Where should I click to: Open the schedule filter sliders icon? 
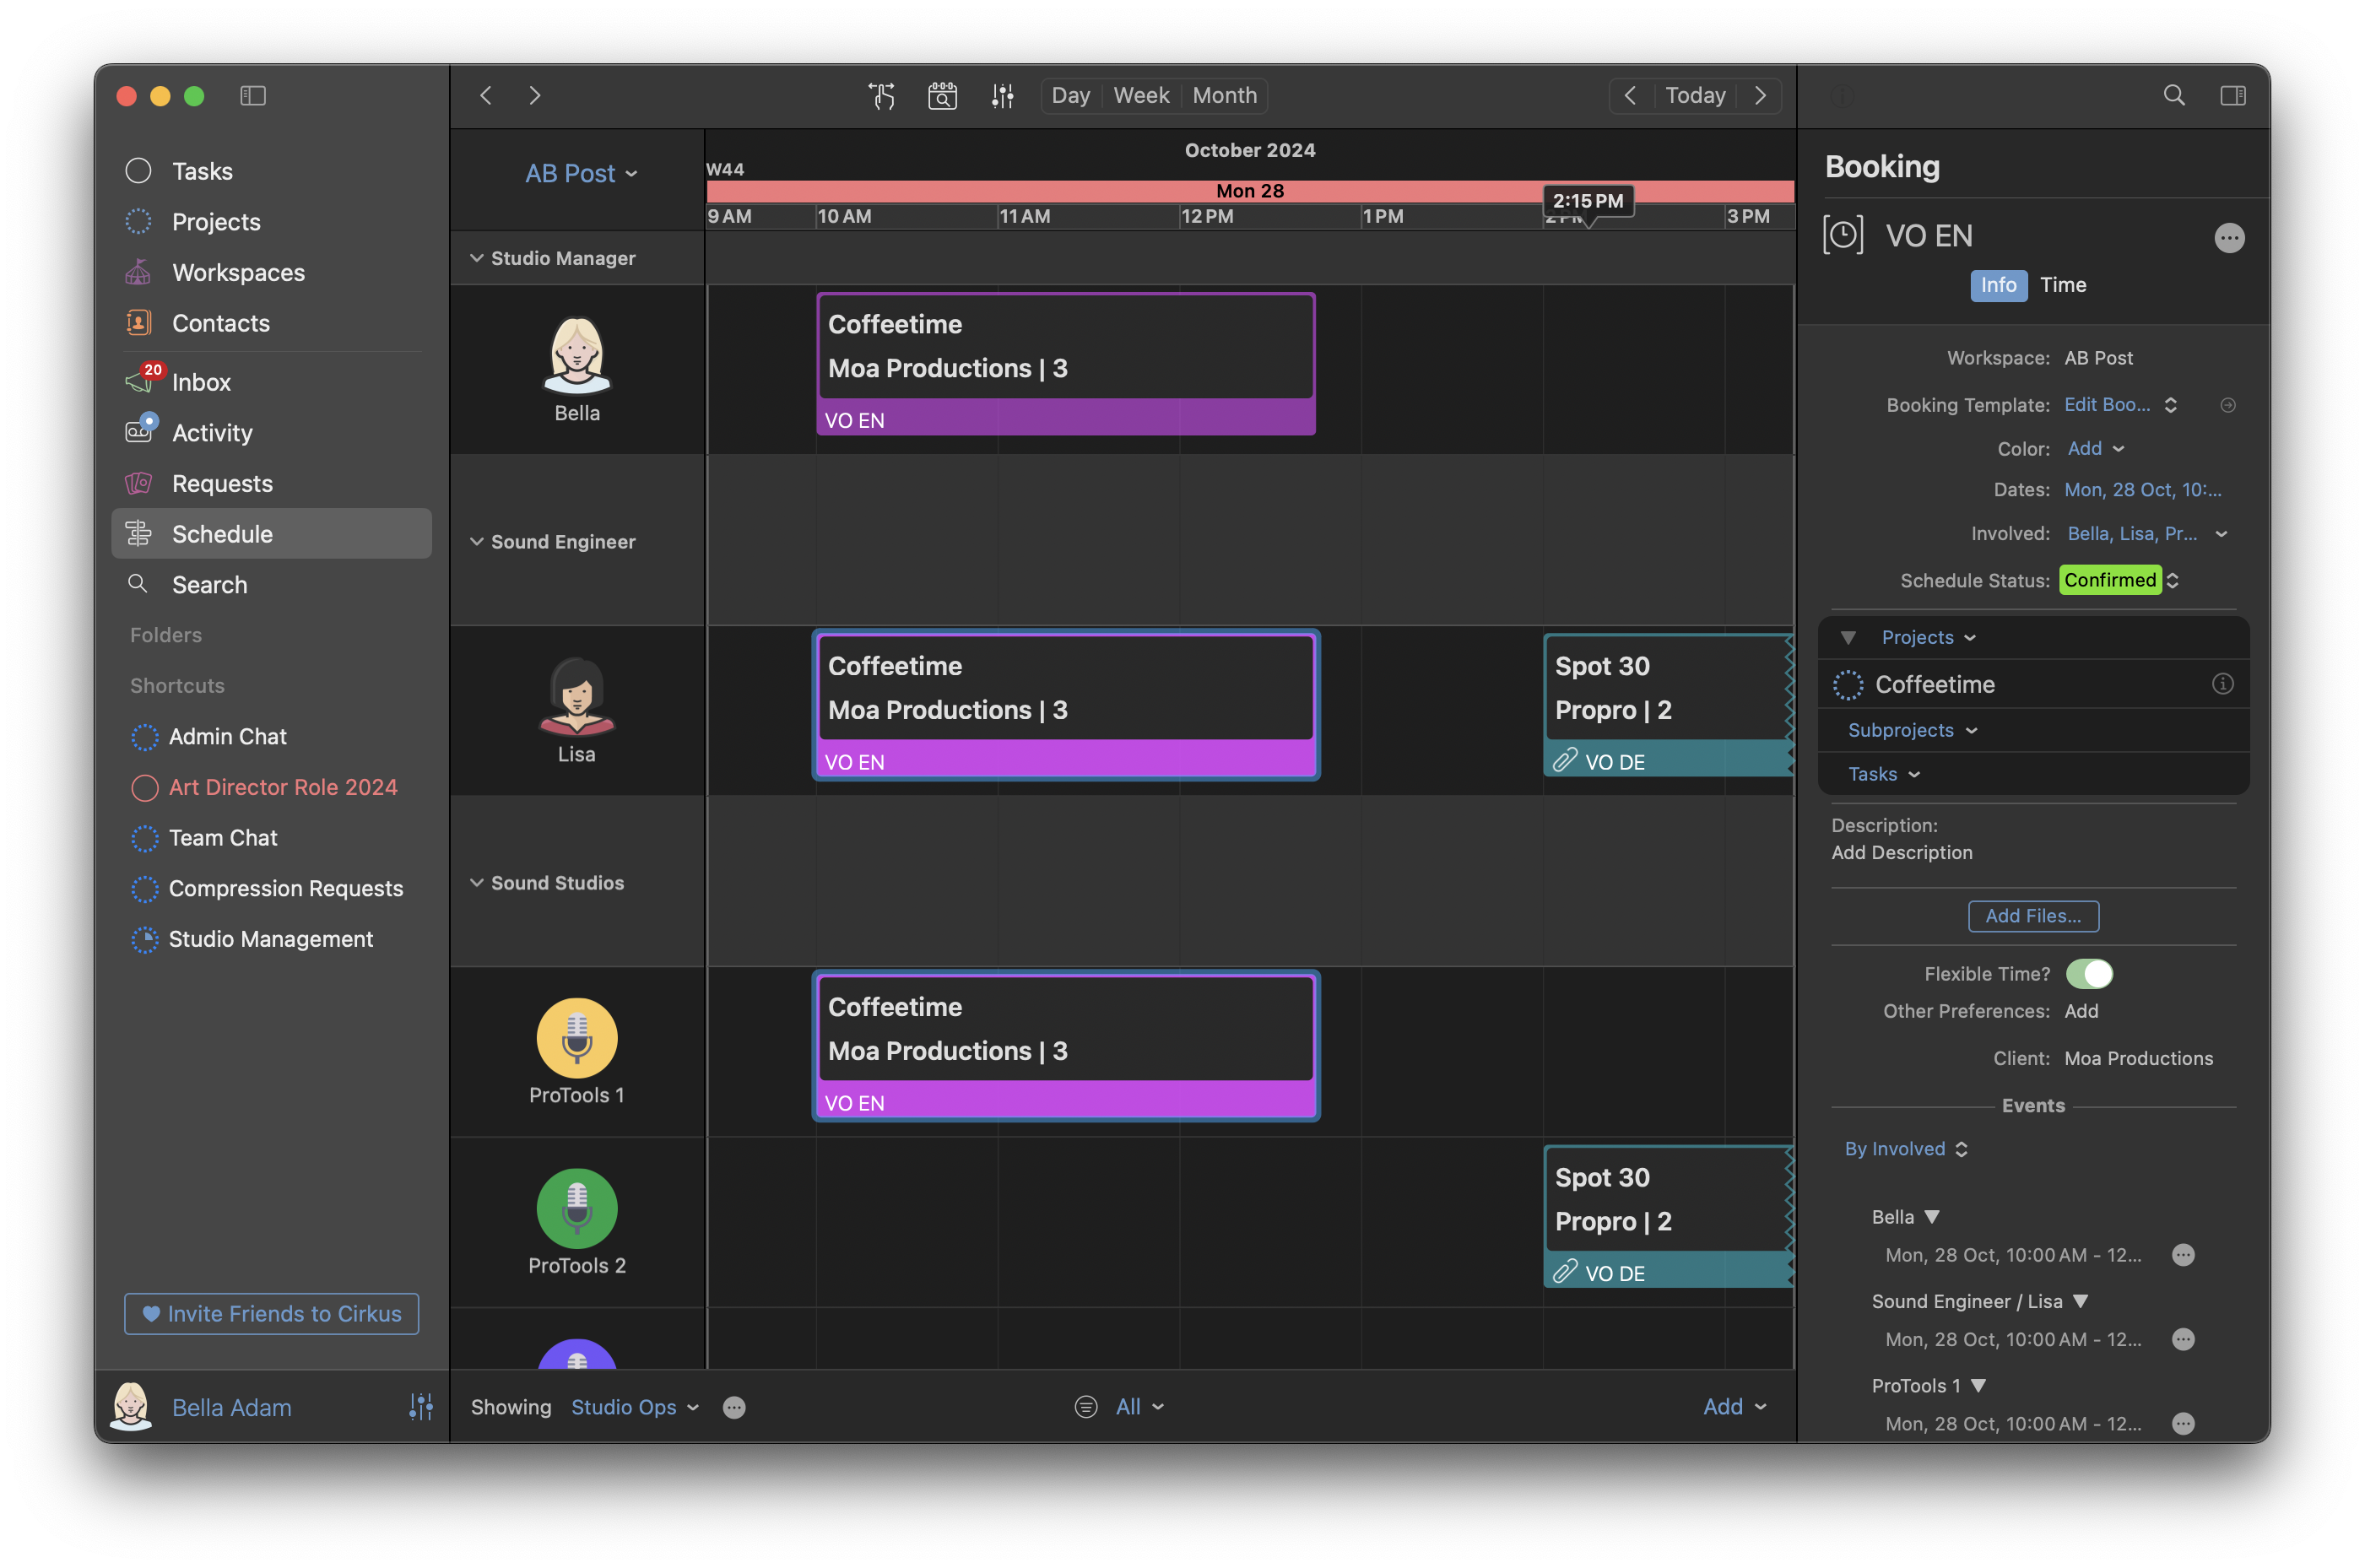(1002, 96)
